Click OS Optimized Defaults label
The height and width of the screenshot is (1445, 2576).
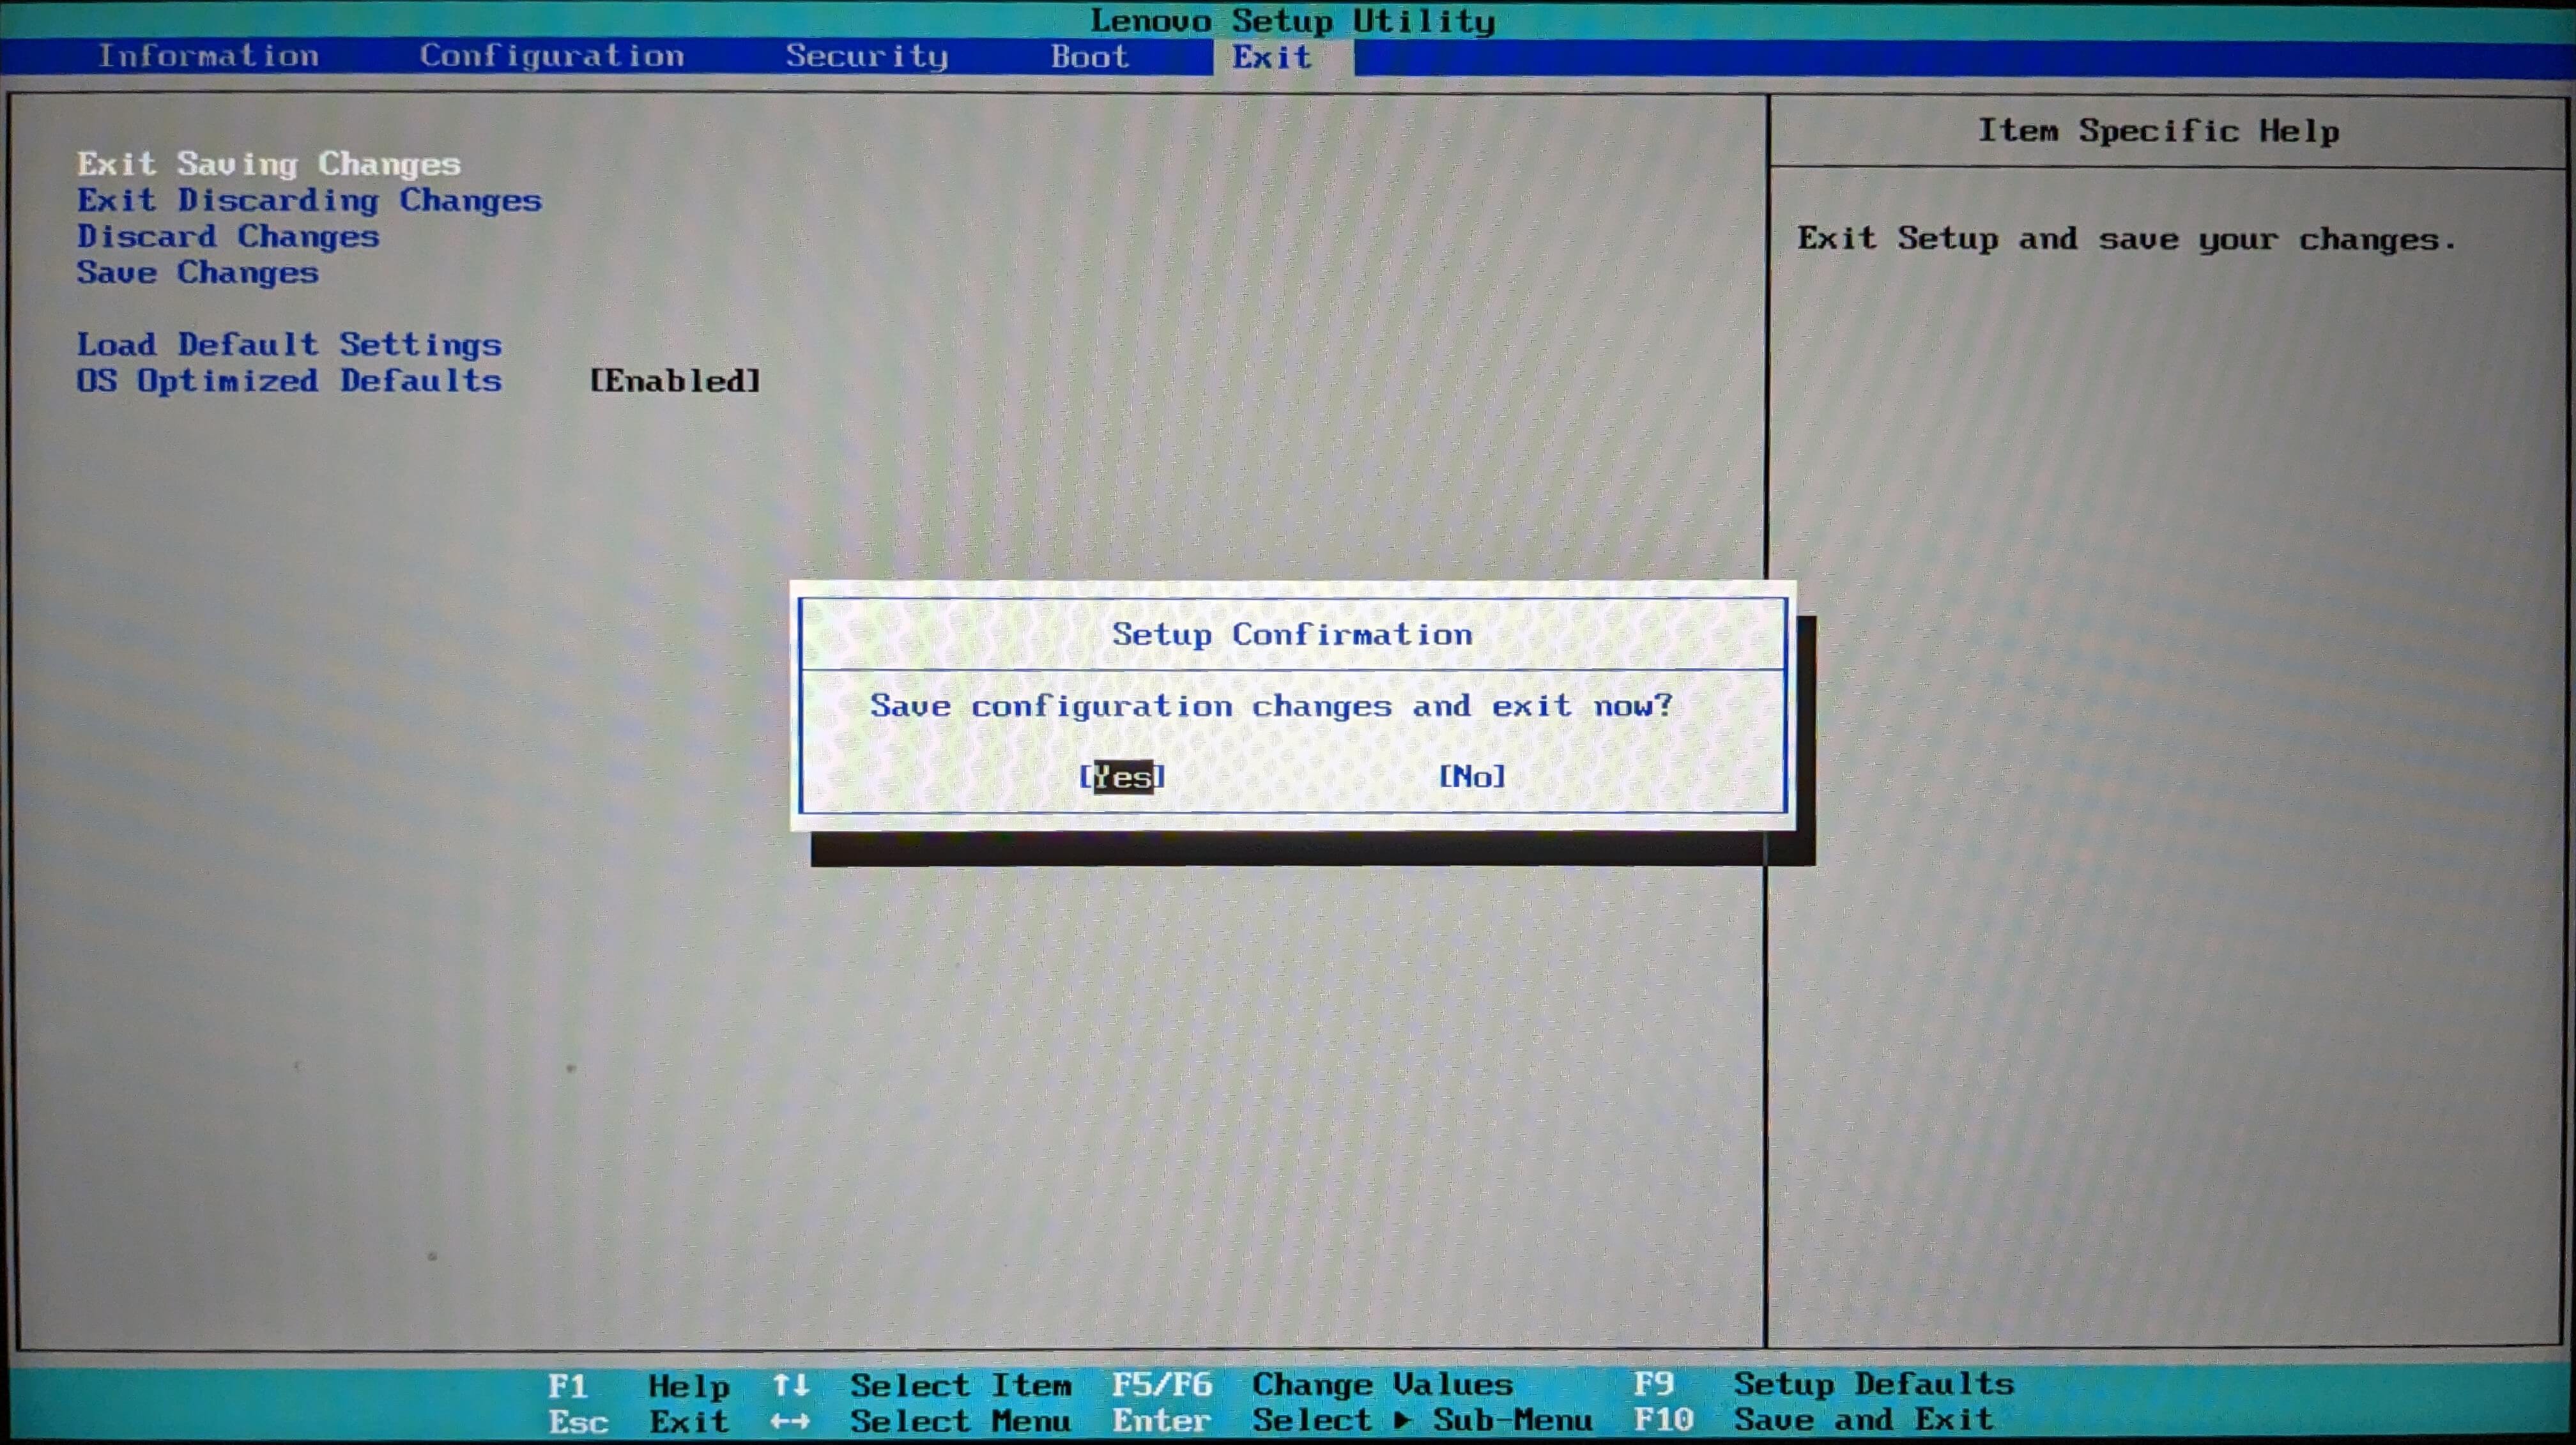coord(289,381)
